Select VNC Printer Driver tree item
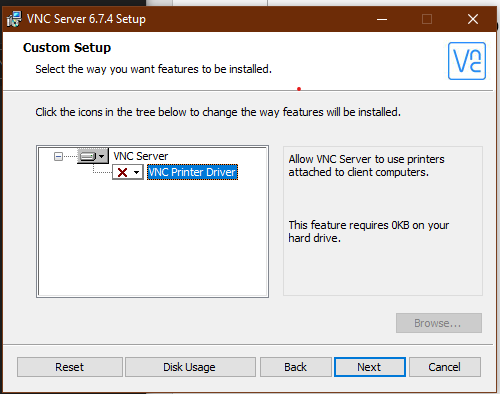The image size is (500, 394). tap(192, 172)
